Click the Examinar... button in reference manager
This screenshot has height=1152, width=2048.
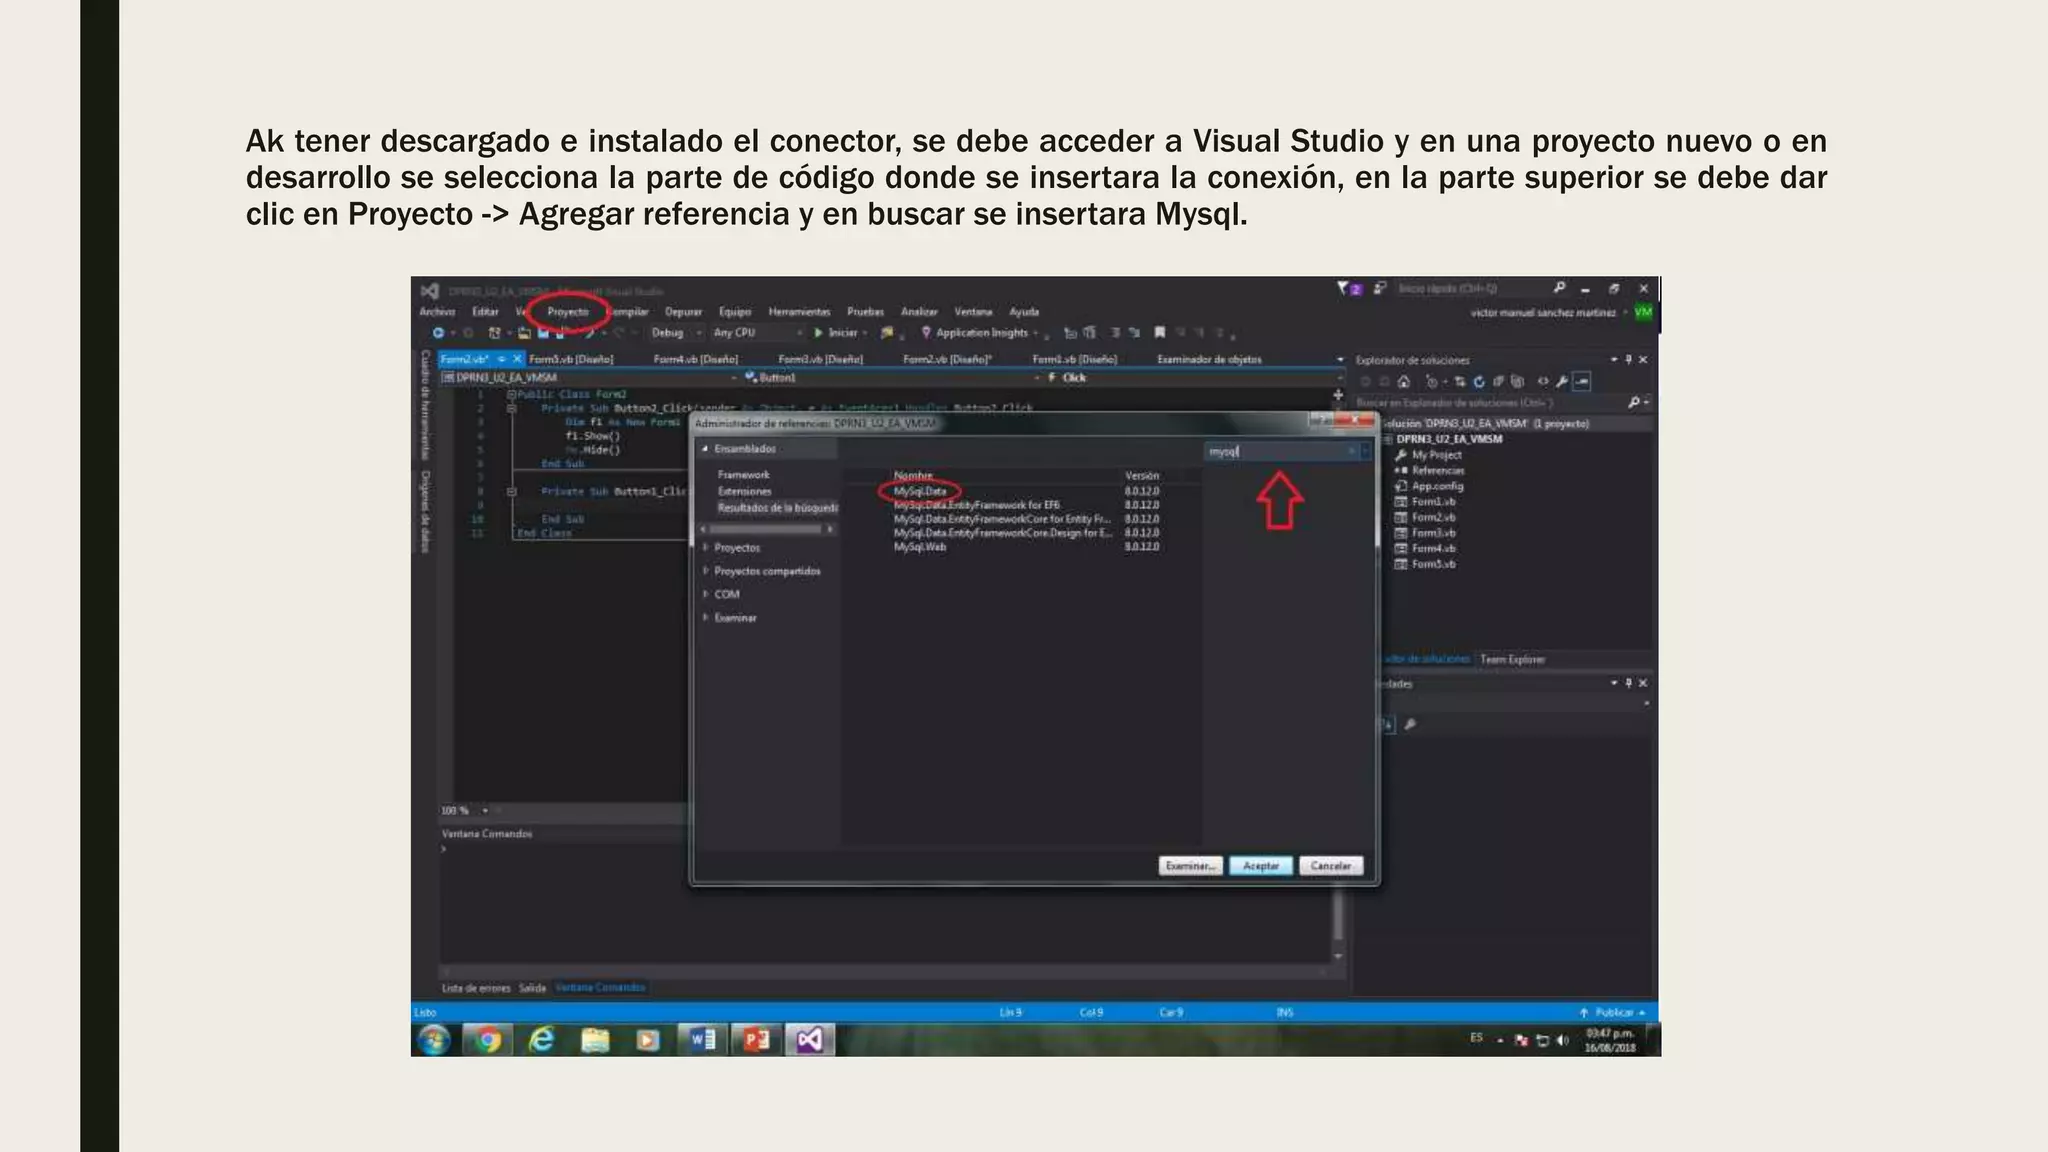click(1190, 866)
